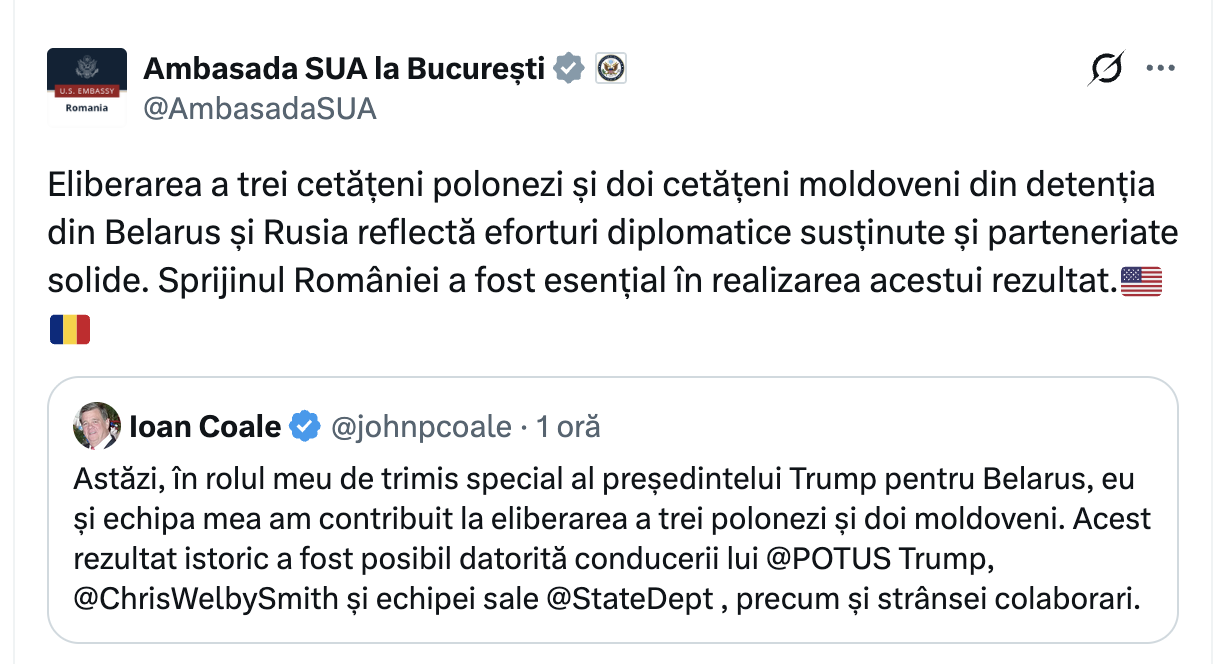Click the State Department seal affiliation badge
Viewport: 1222px width, 664px height.
(610, 68)
